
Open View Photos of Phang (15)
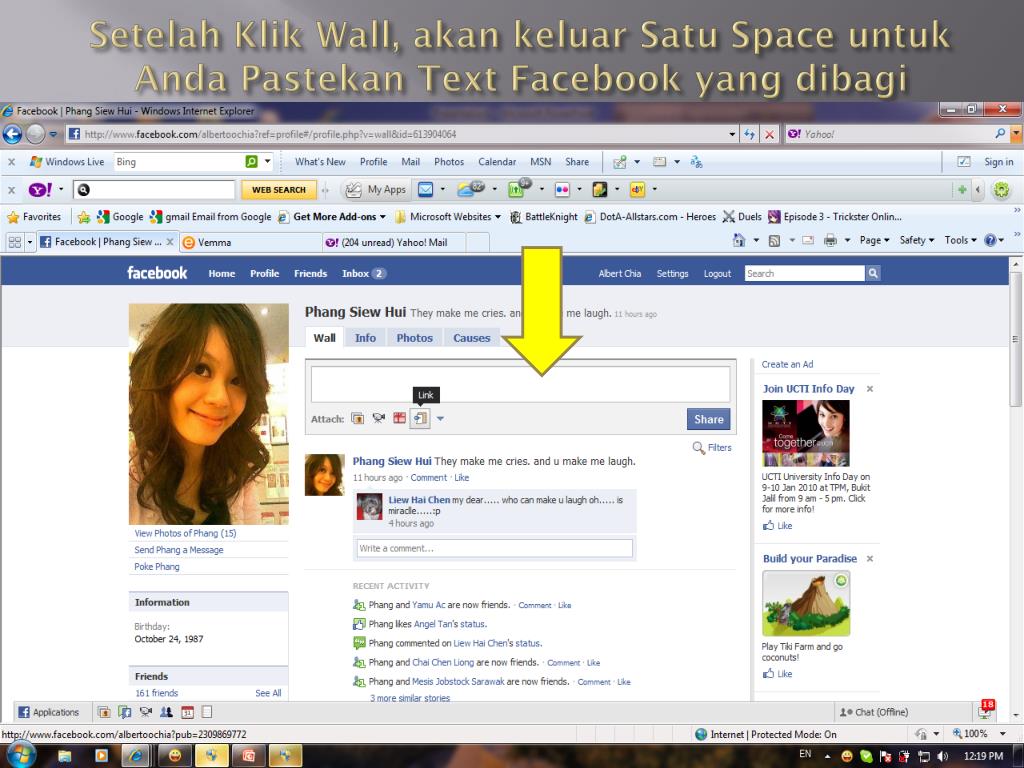click(185, 533)
